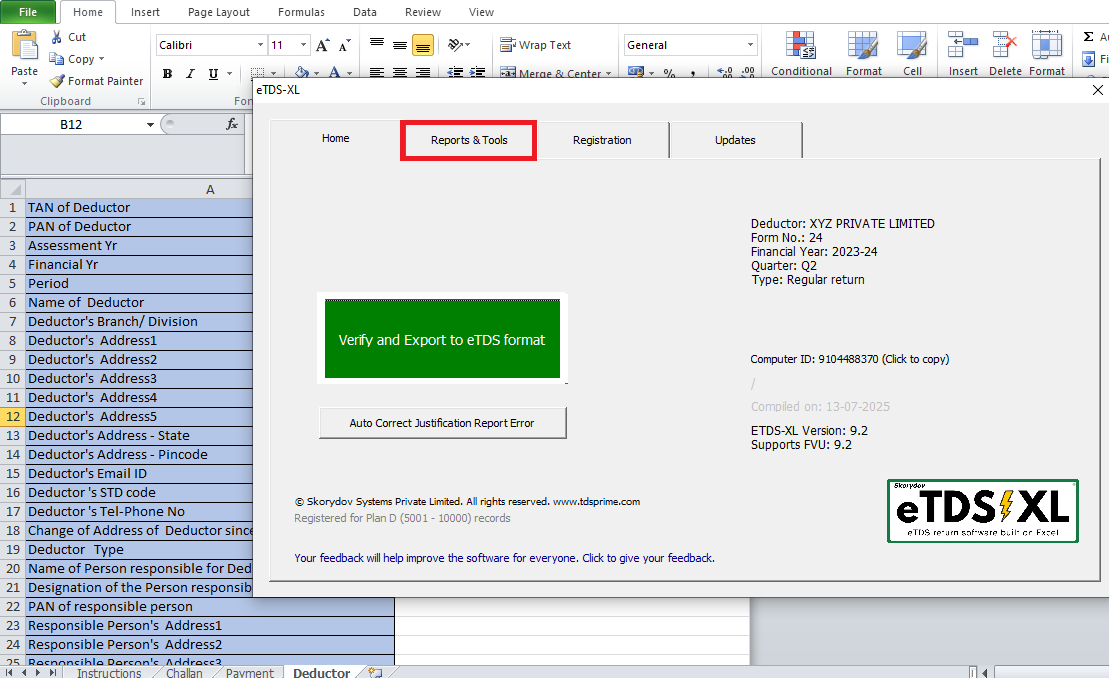
Task: Center cell text horizontally
Action: tap(400, 72)
